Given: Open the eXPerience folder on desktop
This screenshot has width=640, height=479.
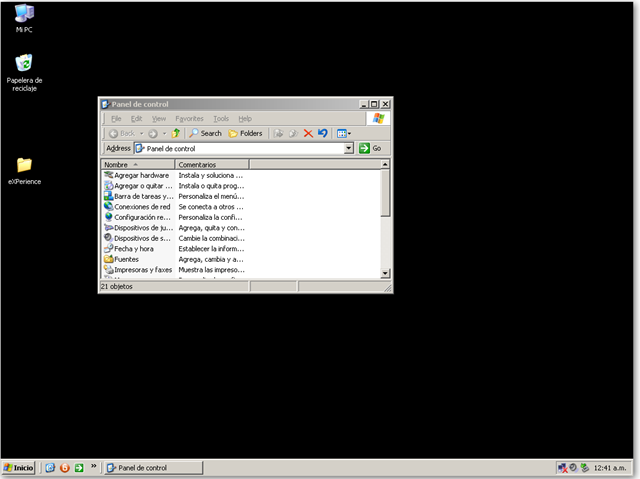Looking at the screenshot, I should [x=24, y=171].
